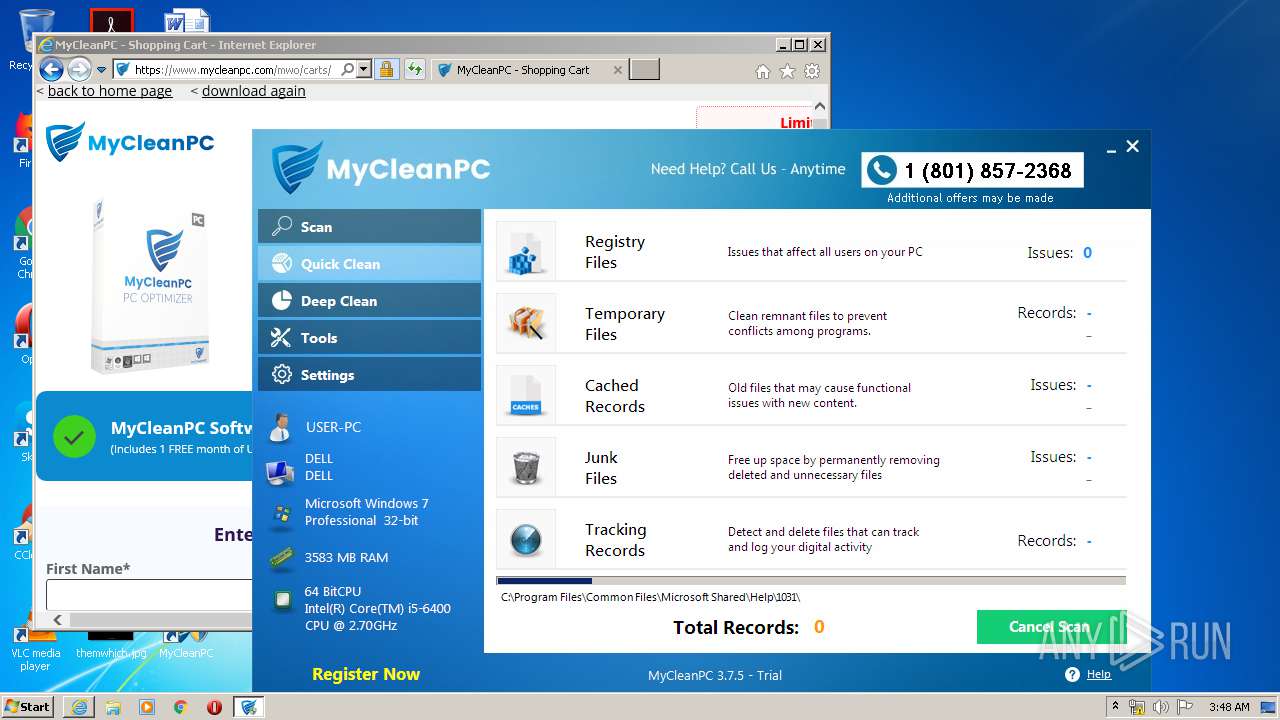Open IE favorites star icon
Image resolution: width=1280 pixels, height=720 pixels.
pyautogui.click(x=787, y=71)
